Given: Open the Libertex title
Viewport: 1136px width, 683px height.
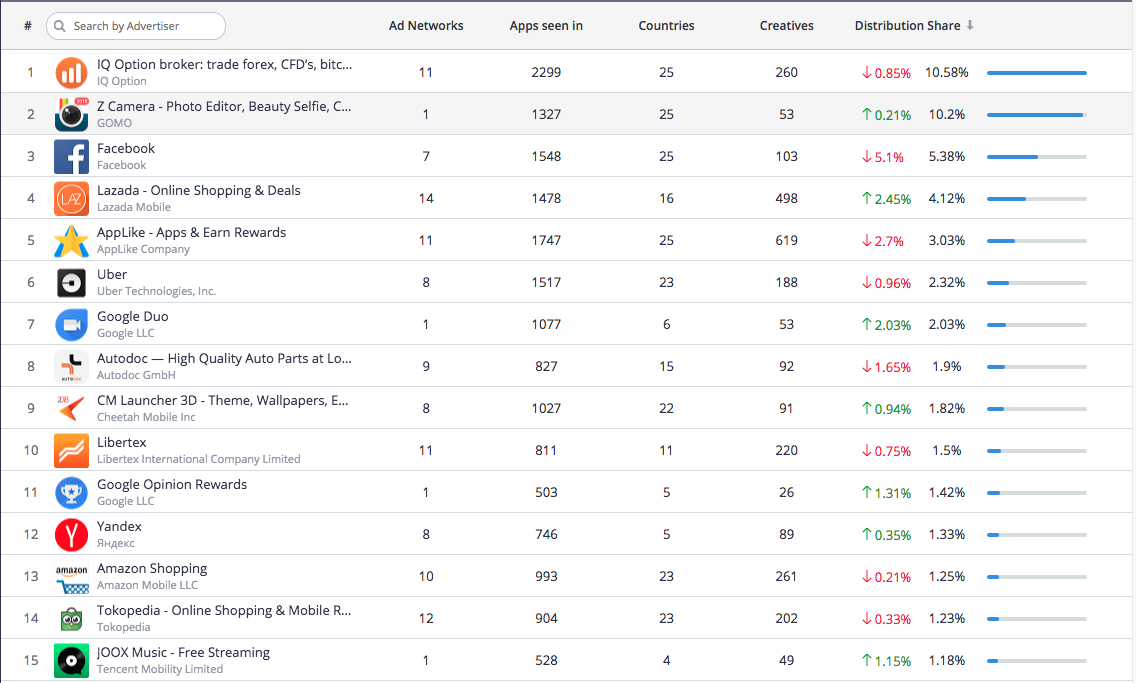Looking at the screenshot, I should pyautogui.click(x=122, y=443).
